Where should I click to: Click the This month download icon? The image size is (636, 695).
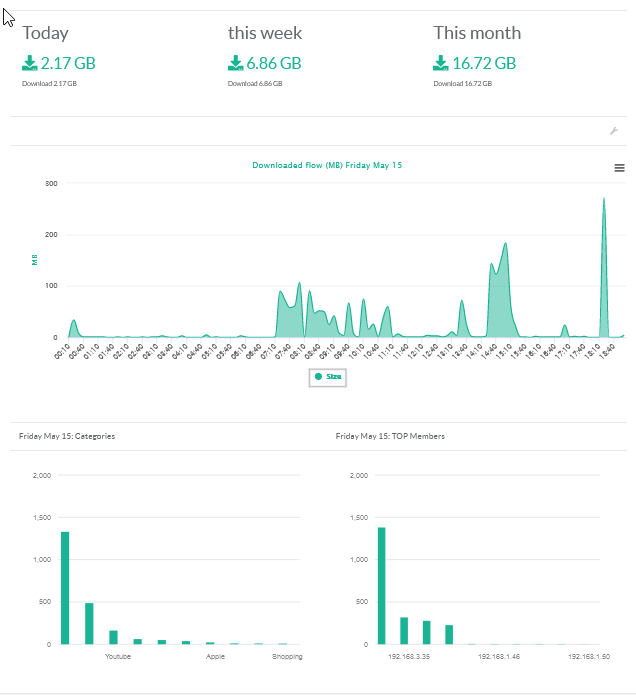pyautogui.click(x=441, y=64)
